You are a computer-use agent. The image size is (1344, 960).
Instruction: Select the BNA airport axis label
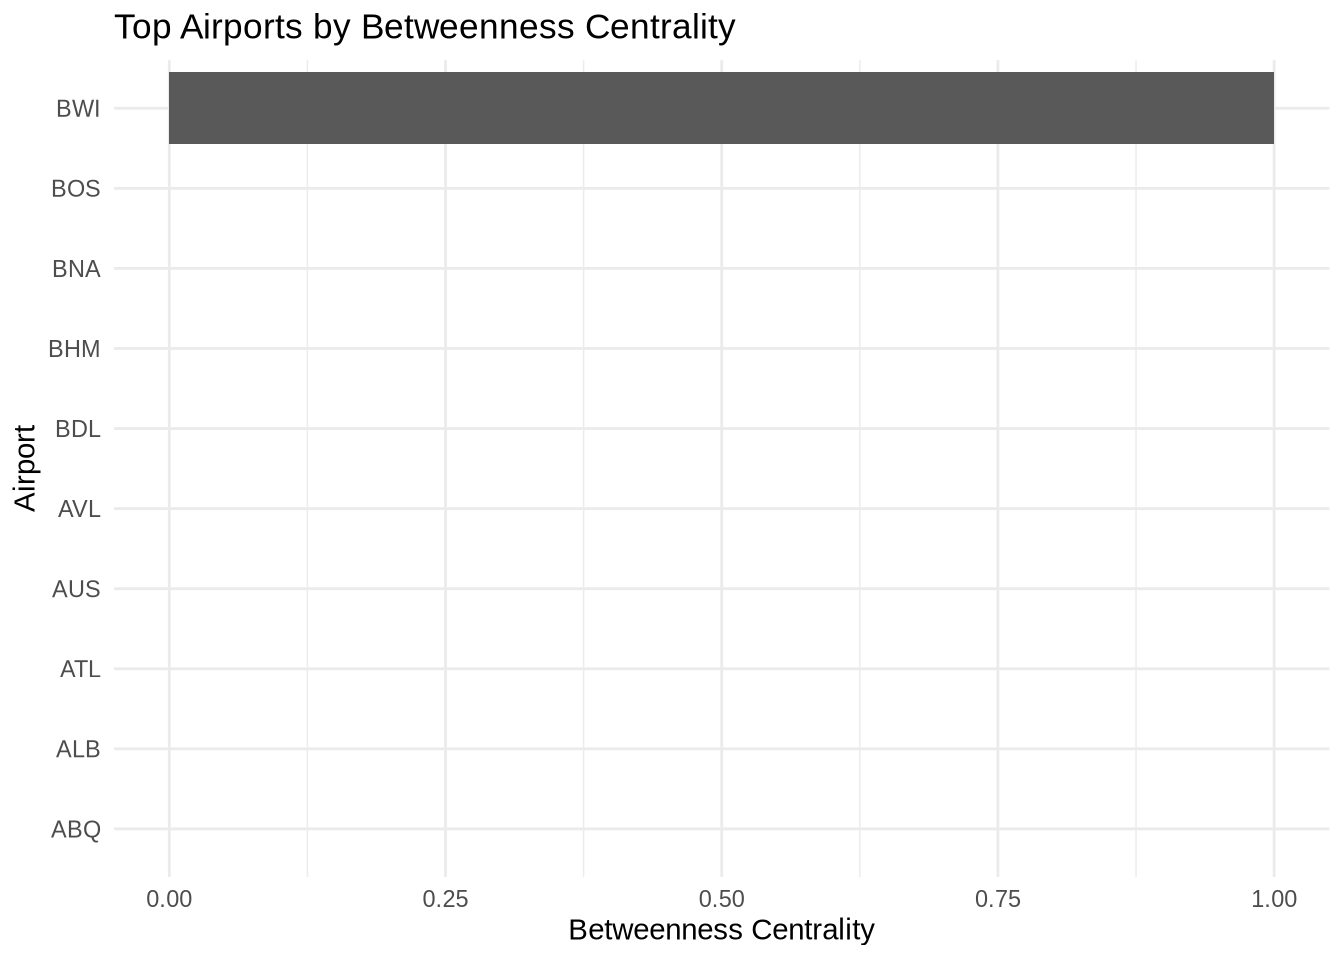pos(76,269)
